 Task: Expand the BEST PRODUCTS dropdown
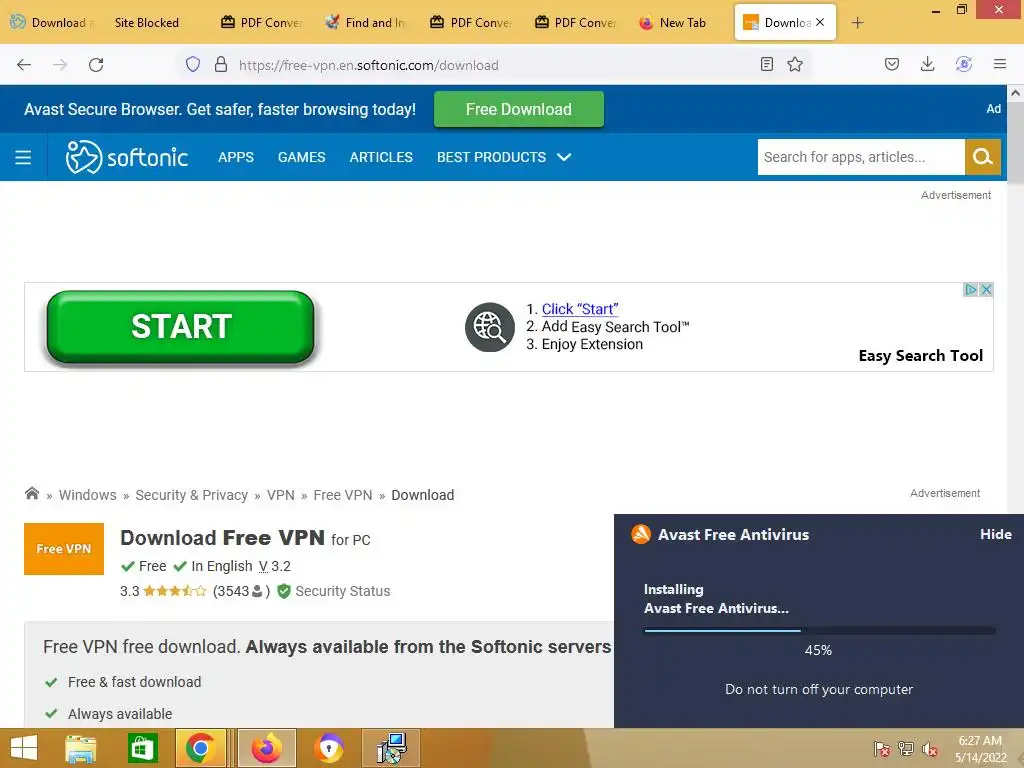click(504, 157)
